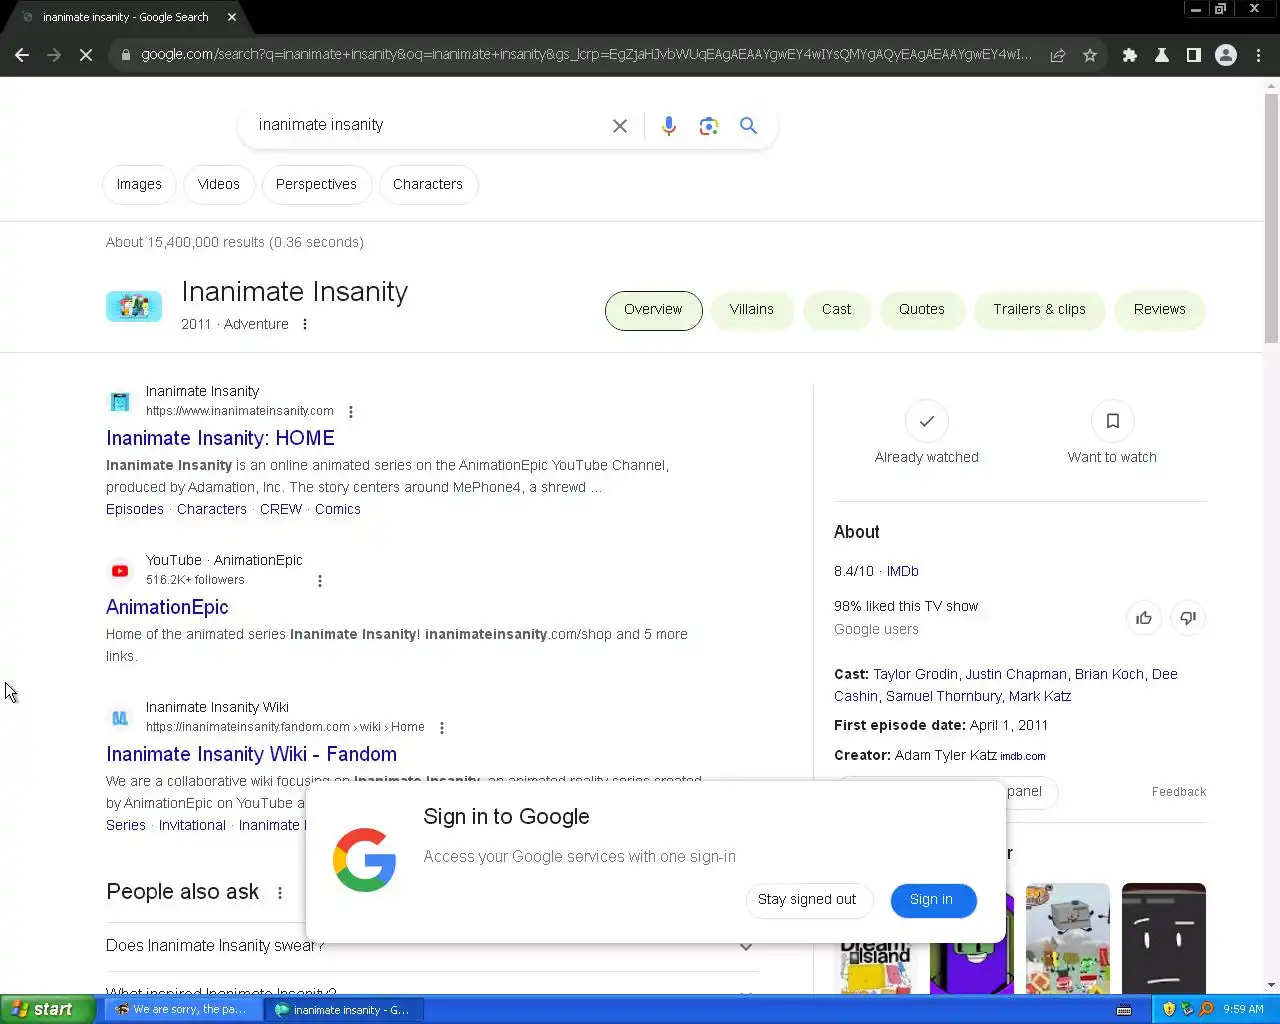Open the IMDb rating link
This screenshot has height=1024, width=1280.
(x=903, y=572)
